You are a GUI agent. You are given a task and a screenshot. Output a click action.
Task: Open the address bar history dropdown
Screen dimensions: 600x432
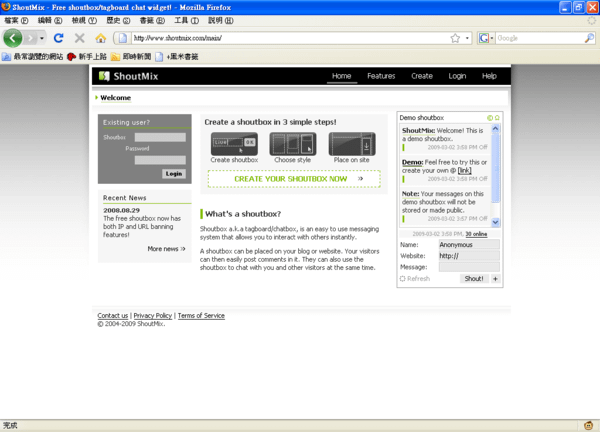click(467, 38)
